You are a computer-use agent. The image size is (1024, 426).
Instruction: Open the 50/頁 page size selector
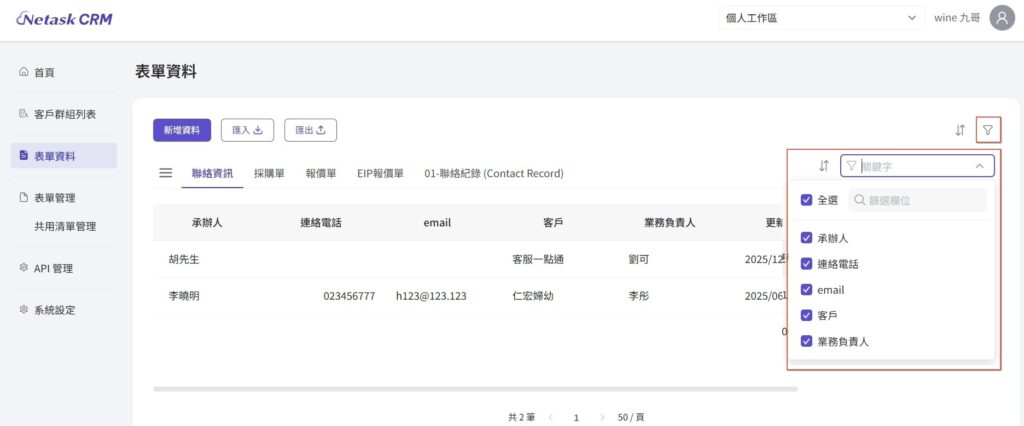point(630,416)
